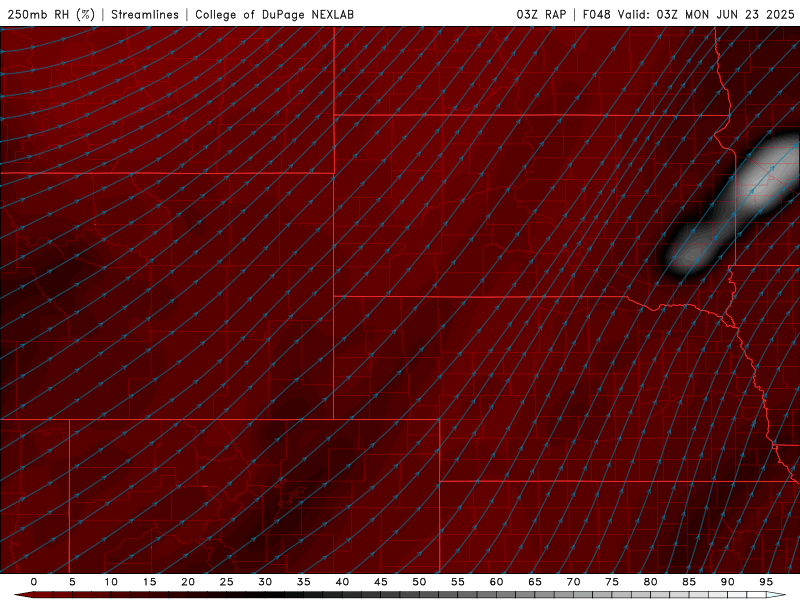Select the "10" colorbar label
Image resolution: width=800 pixels, height=600 pixels.
[x=111, y=582]
